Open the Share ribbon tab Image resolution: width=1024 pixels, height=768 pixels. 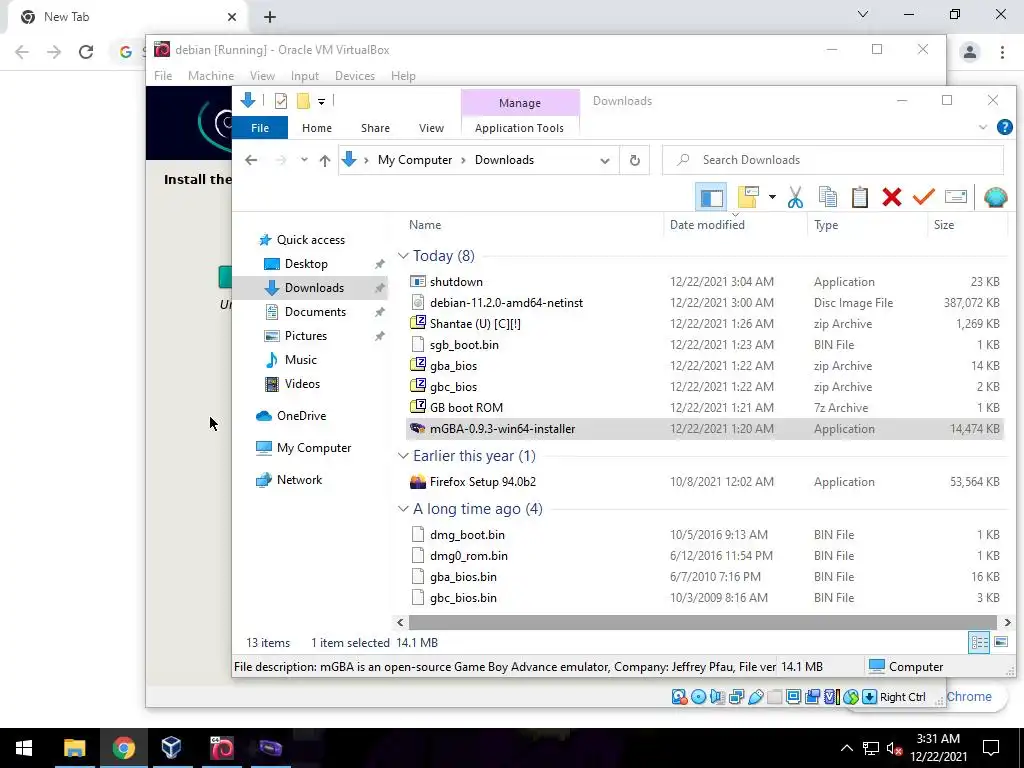(375, 128)
